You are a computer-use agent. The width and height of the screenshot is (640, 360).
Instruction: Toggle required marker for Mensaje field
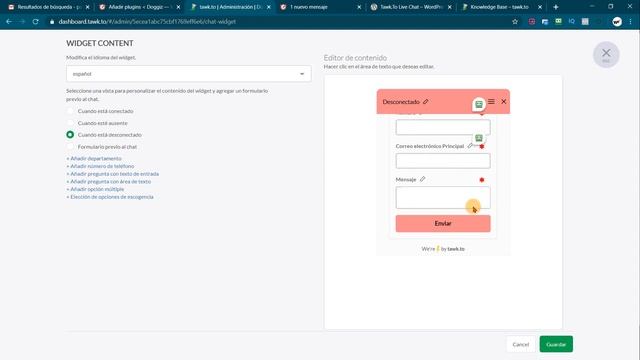point(482,180)
